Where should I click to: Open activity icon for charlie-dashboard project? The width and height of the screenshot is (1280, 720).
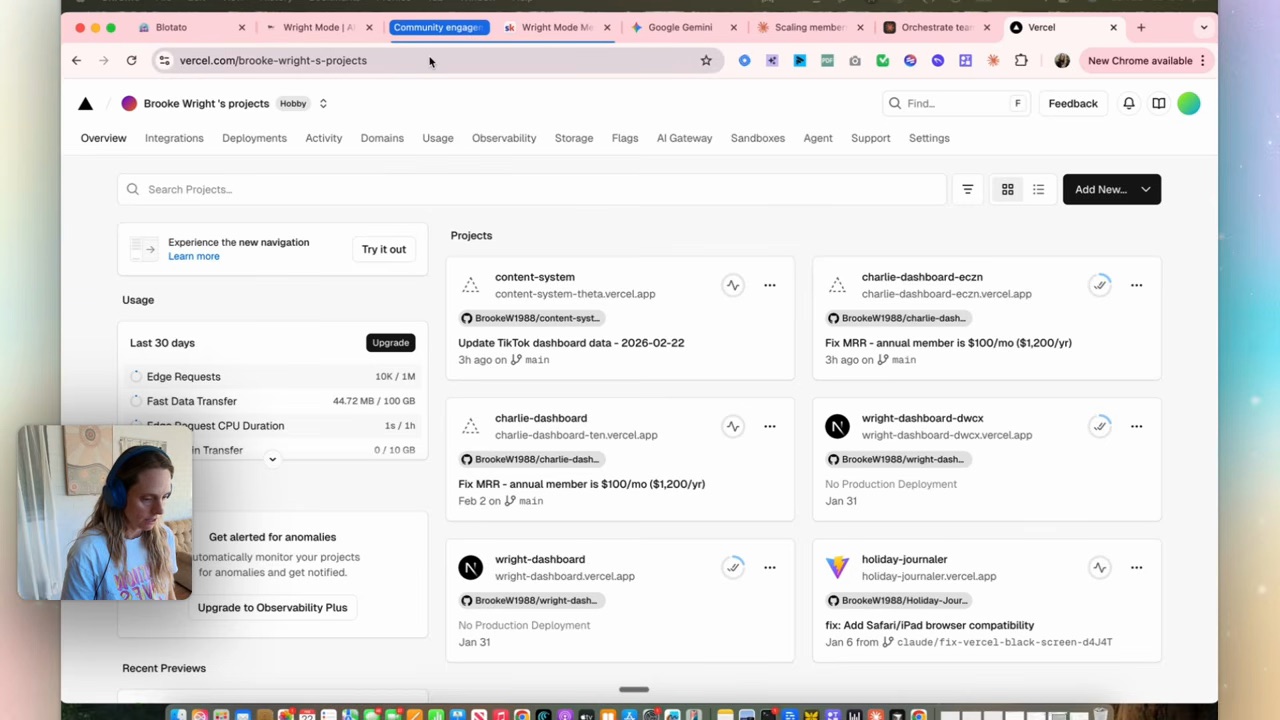tap(733, 426)
